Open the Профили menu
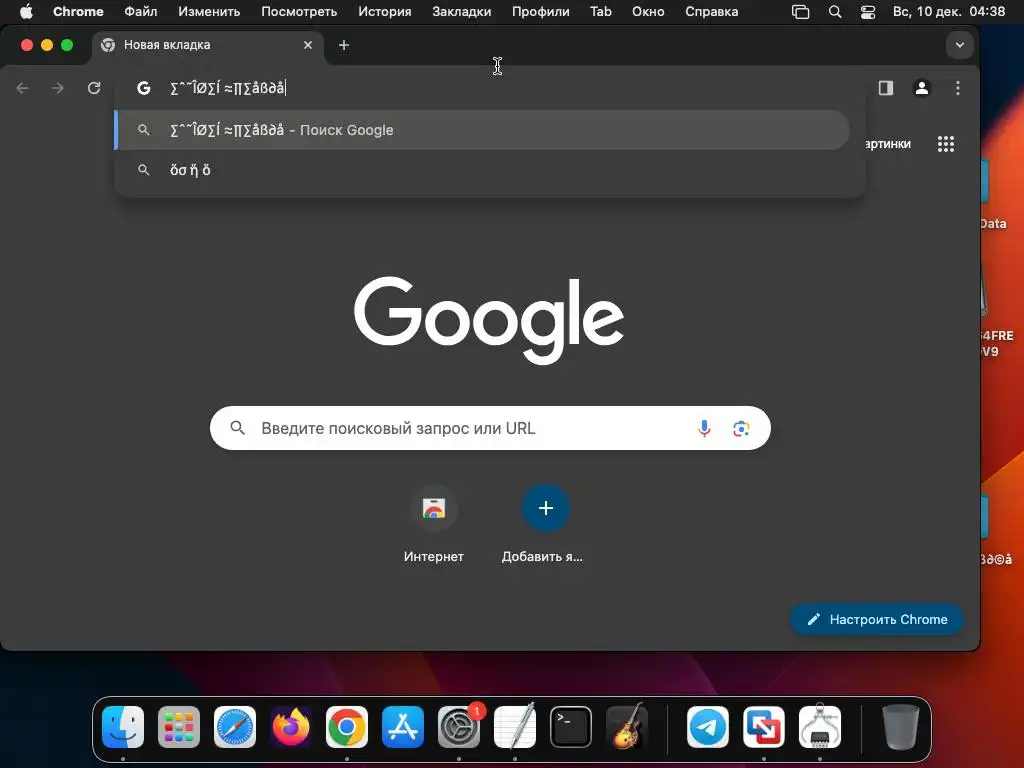Screen dimensions: 1024x768 541,11
